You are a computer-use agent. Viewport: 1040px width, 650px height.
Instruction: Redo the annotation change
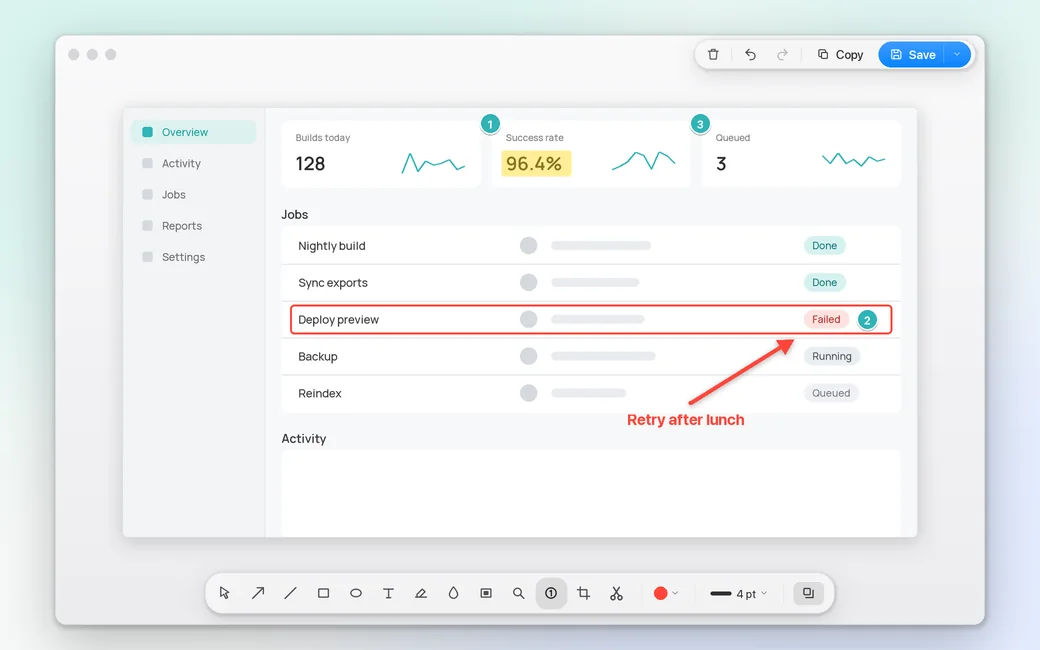[x=783, y=54]
